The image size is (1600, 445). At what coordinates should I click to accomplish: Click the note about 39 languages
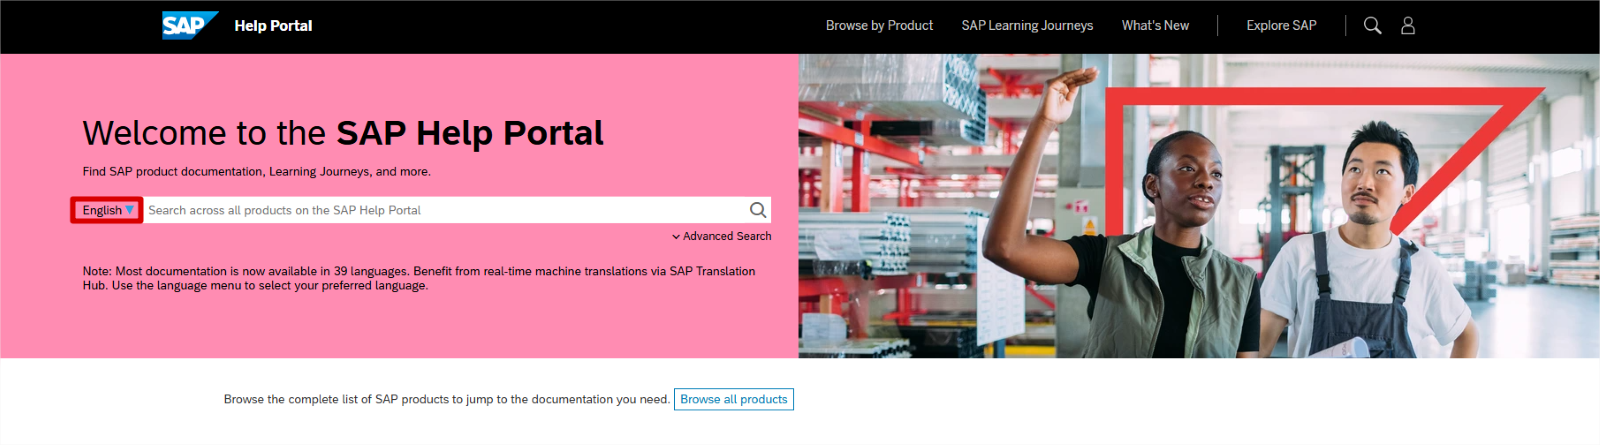coord(418,278)
